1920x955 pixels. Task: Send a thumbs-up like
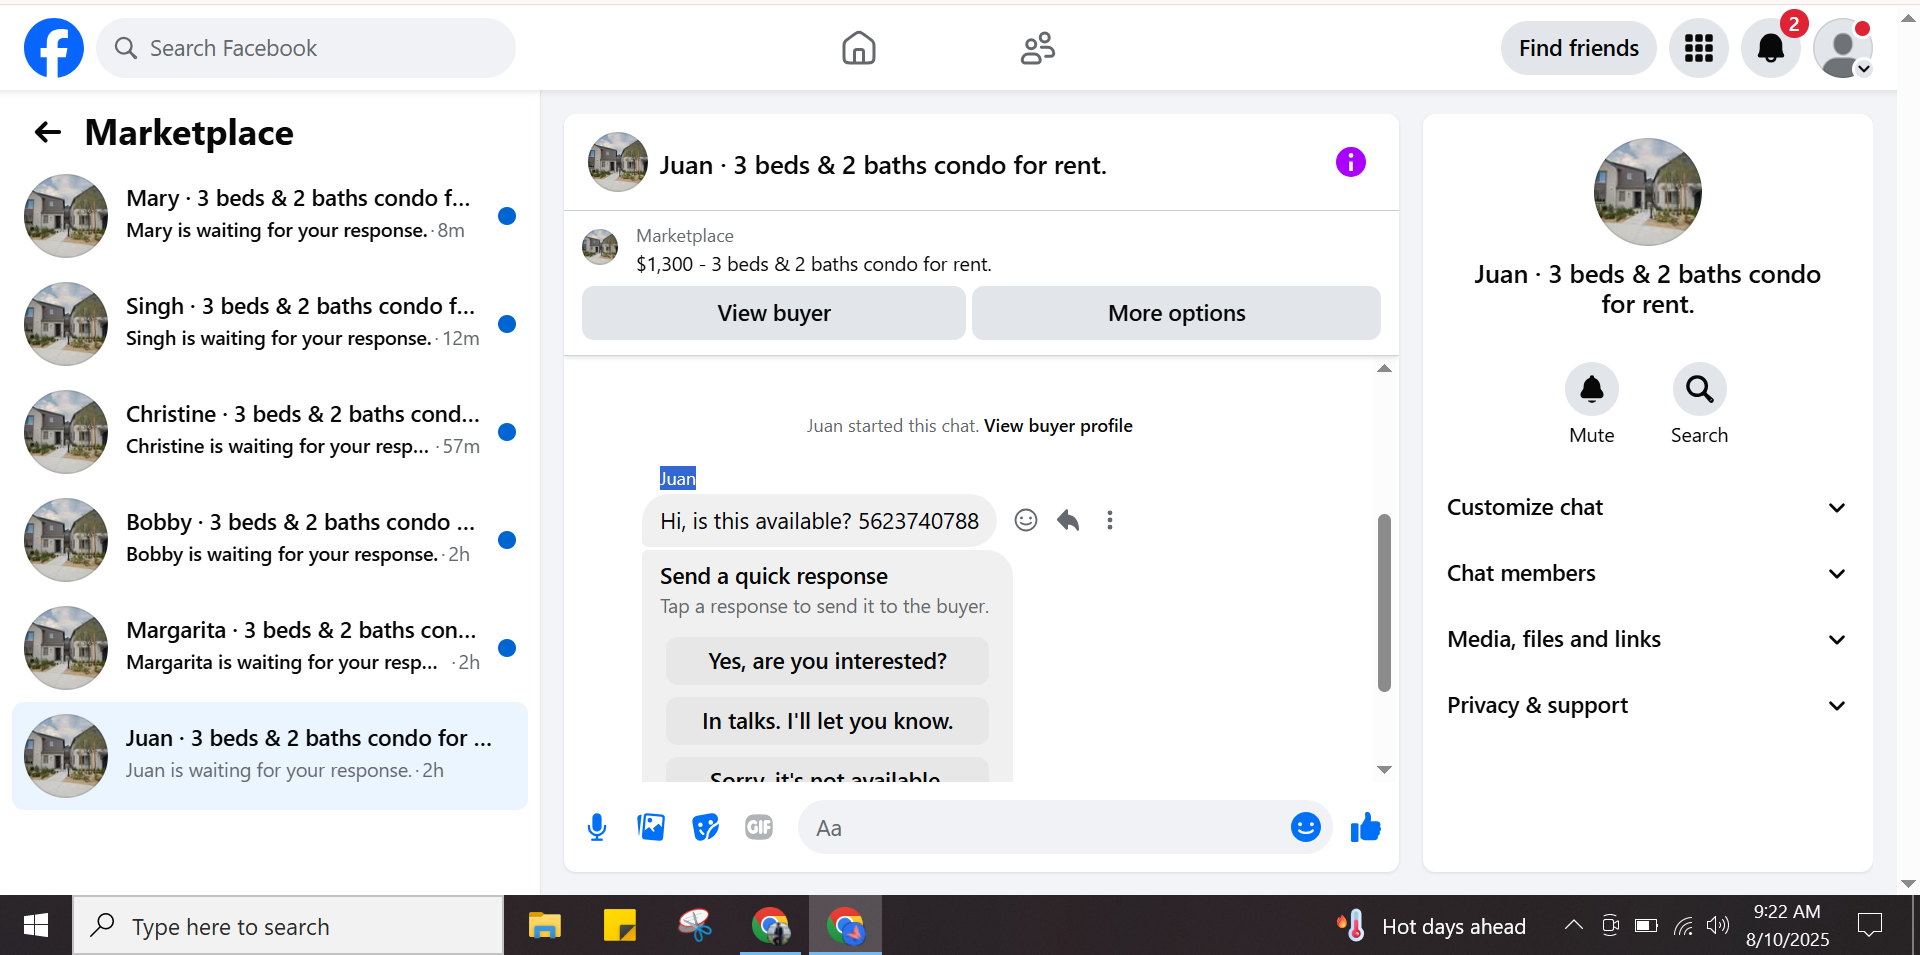1365,827
